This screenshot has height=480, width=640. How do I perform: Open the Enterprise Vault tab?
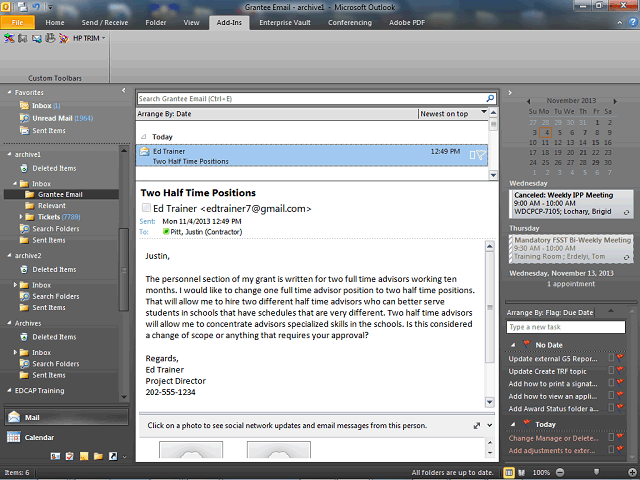coord(285,23)
